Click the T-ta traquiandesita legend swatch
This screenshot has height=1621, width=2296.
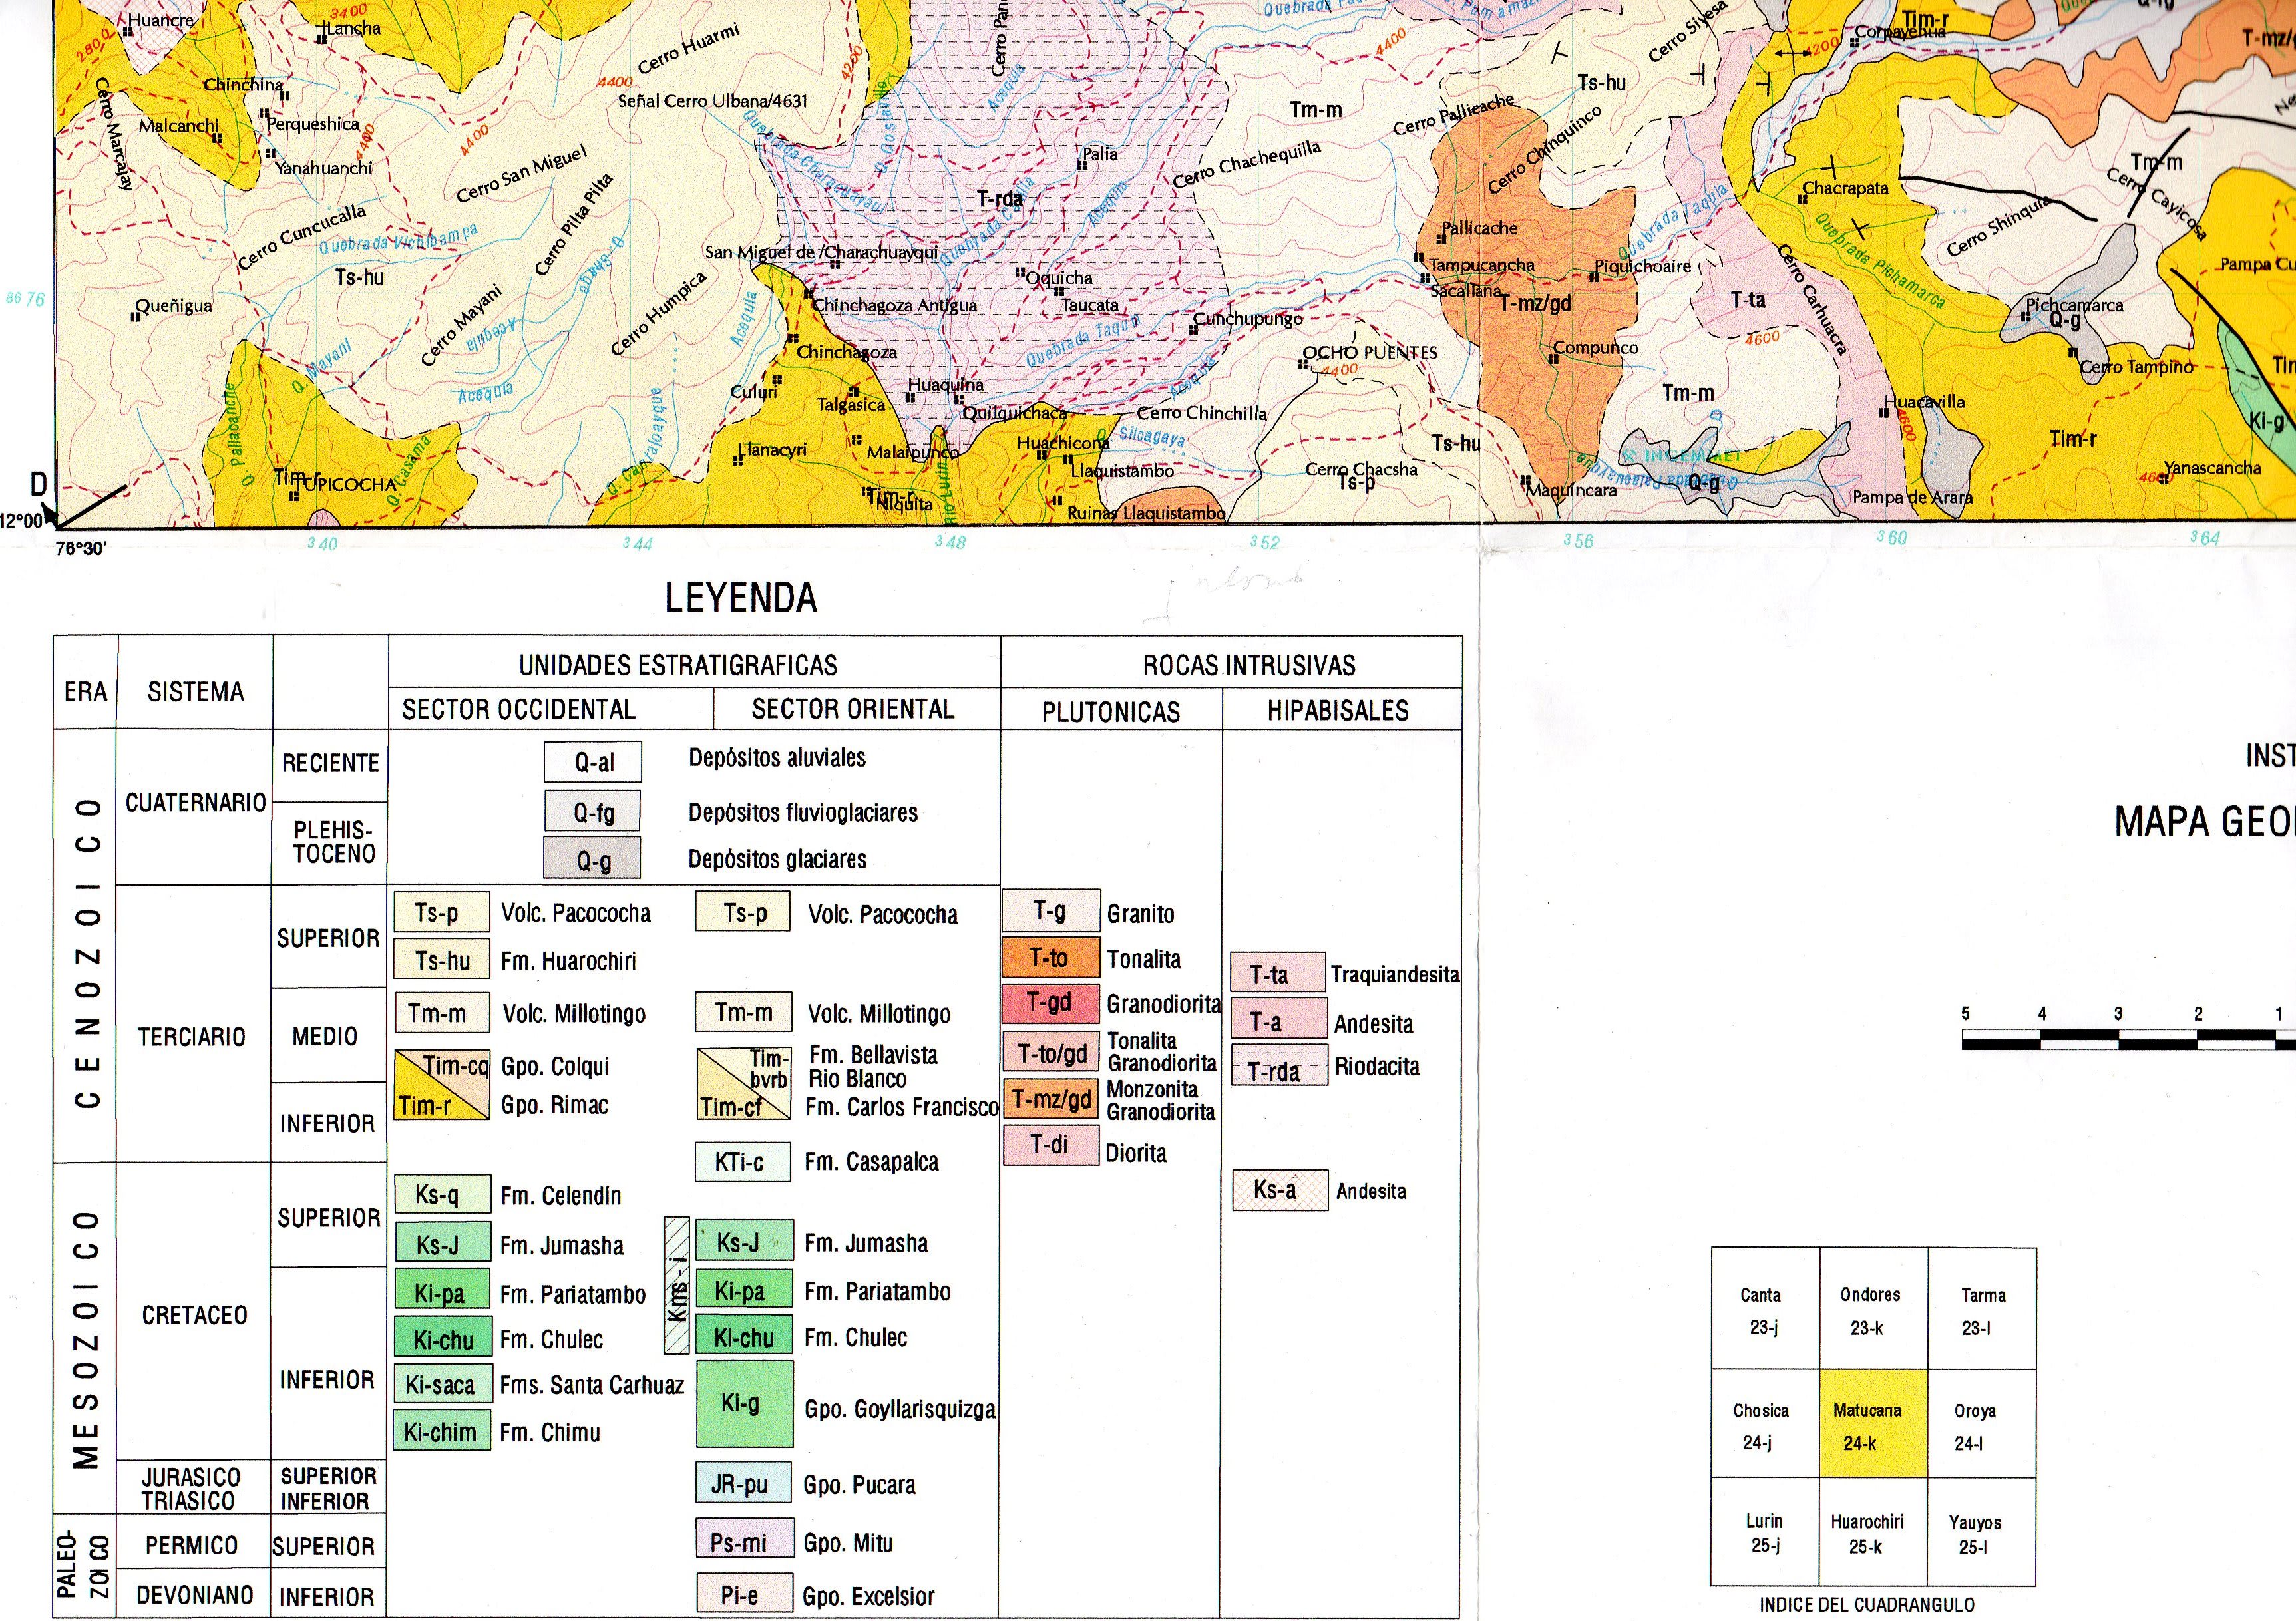click(x=1278, y=973)
